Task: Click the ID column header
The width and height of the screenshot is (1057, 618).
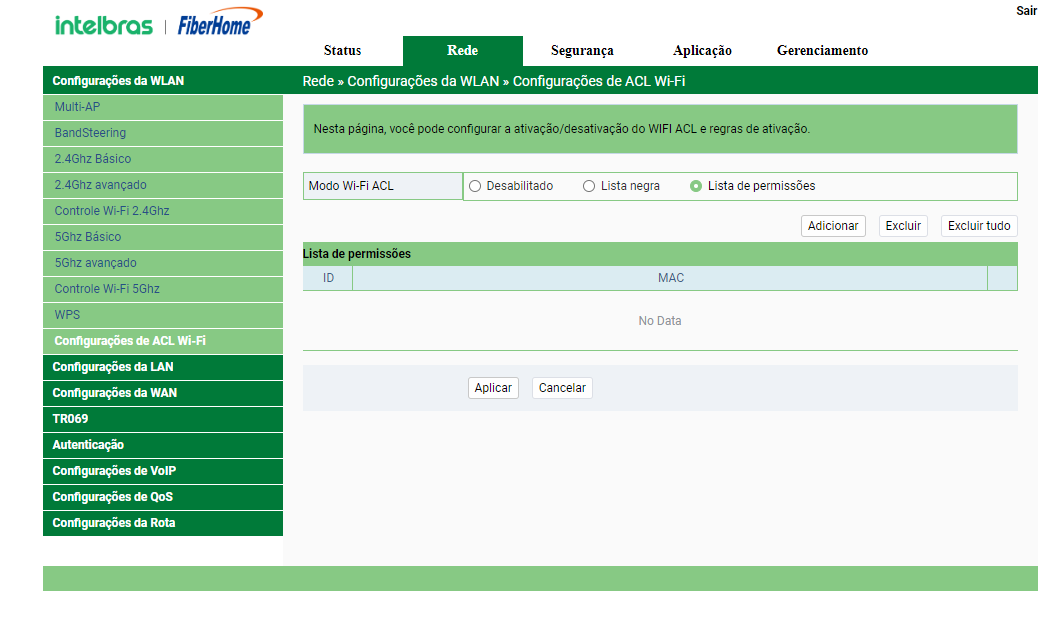Action: pyautogui.click(x=328, y=278)
